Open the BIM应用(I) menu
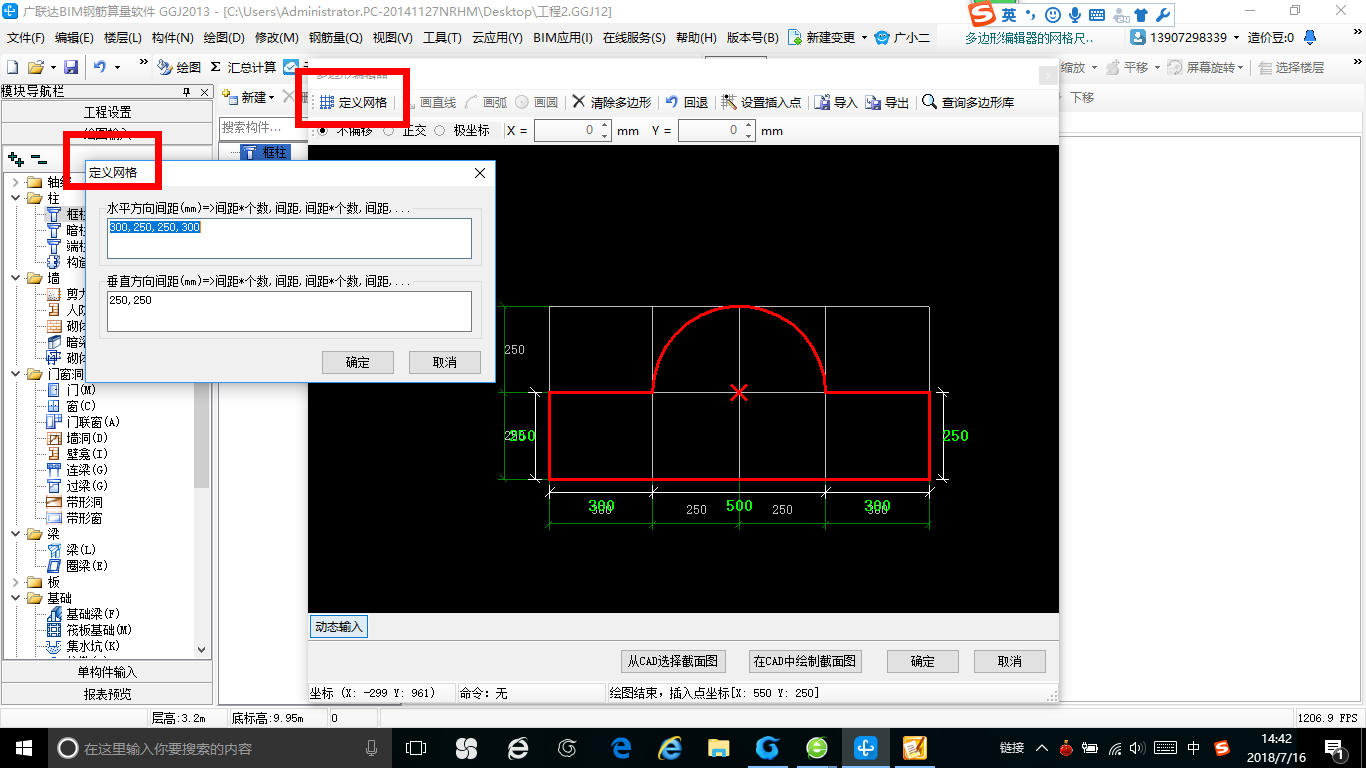The height and width of the screenshot is (768, 1366). coord(563,37)
